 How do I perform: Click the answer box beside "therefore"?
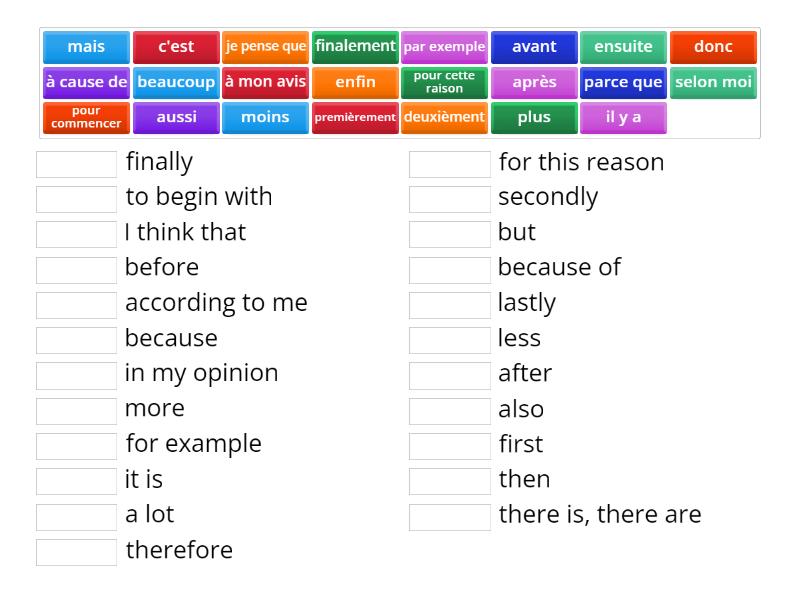[75, 550]
